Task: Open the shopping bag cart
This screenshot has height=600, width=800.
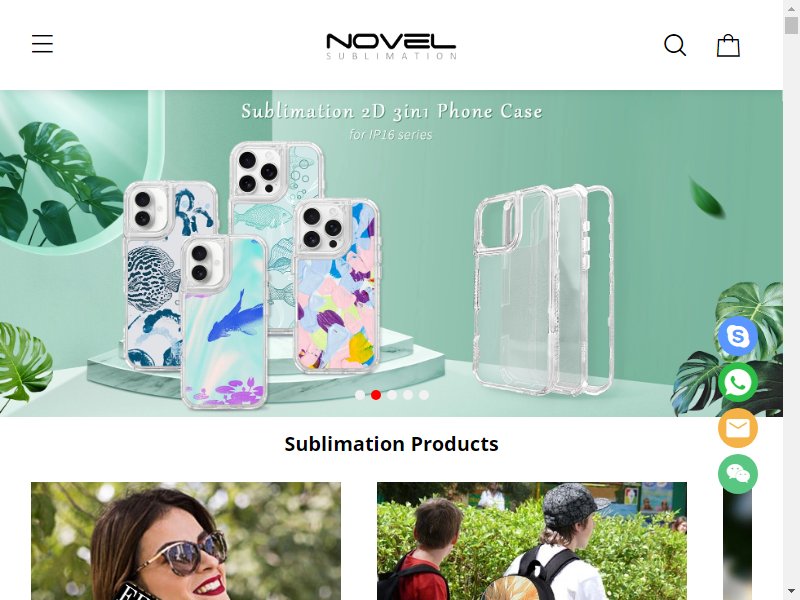Action: 728,45
